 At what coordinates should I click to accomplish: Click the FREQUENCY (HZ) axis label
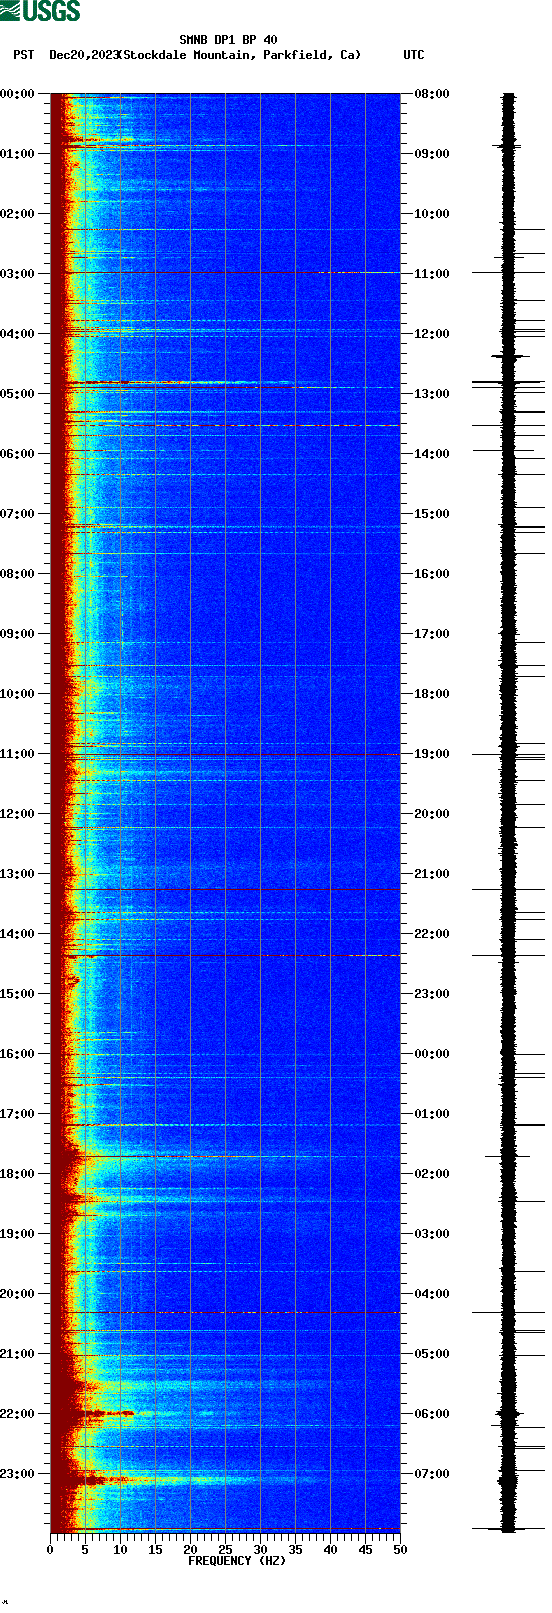237,1561
